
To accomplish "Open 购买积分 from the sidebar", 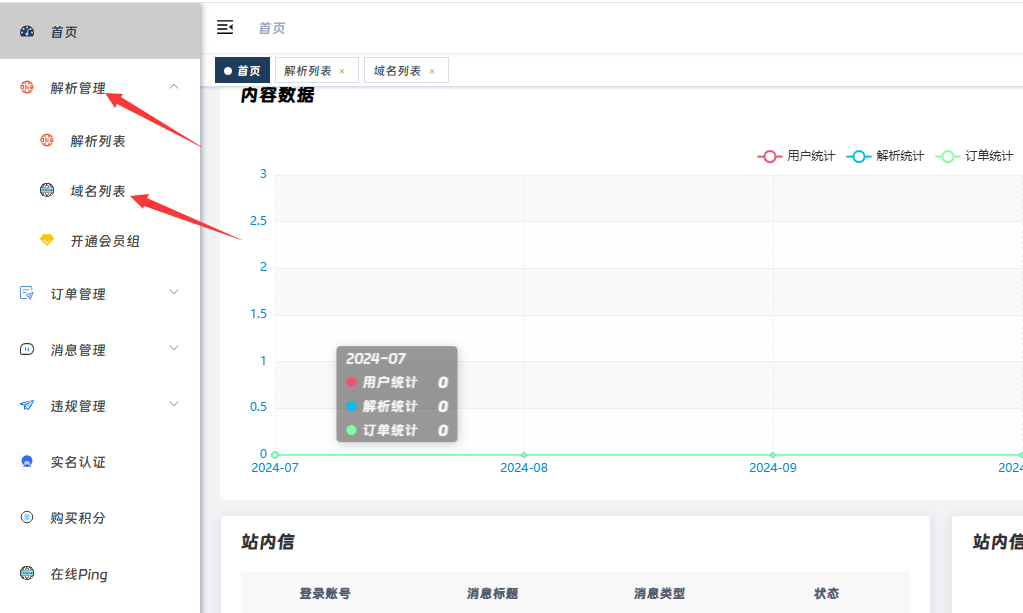I will 78,518.
